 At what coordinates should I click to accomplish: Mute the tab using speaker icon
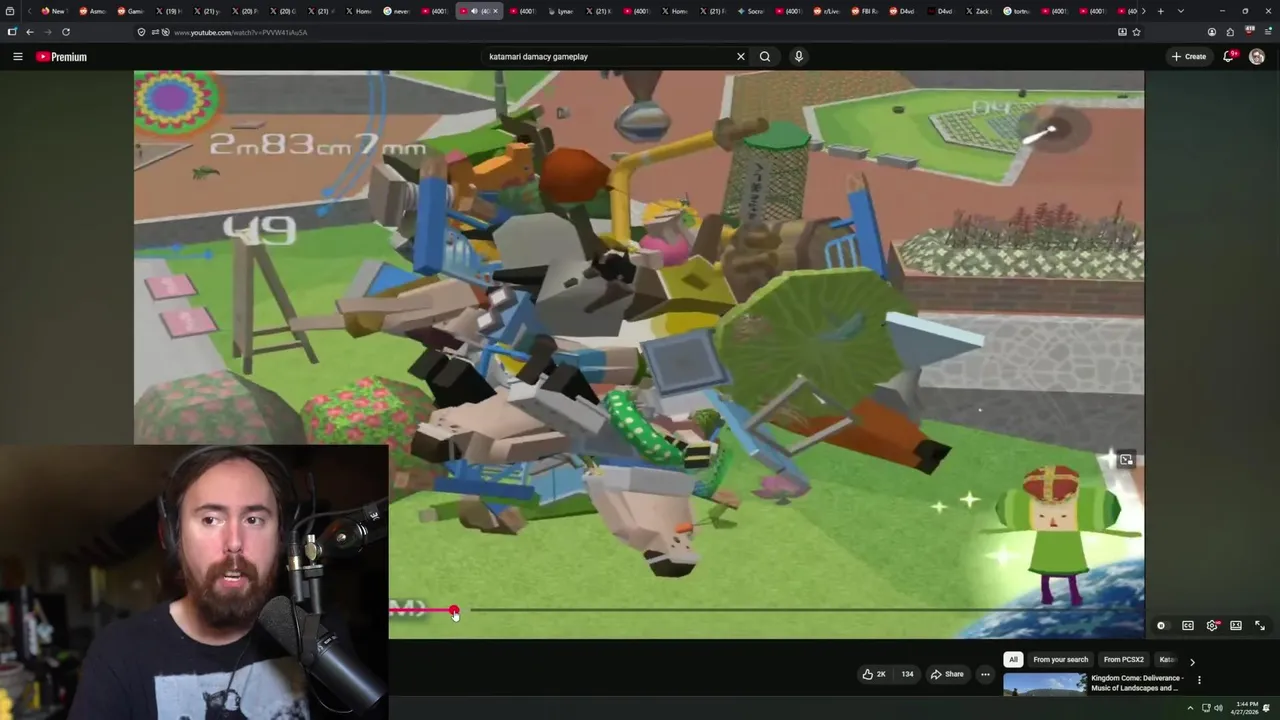(474, 11)
